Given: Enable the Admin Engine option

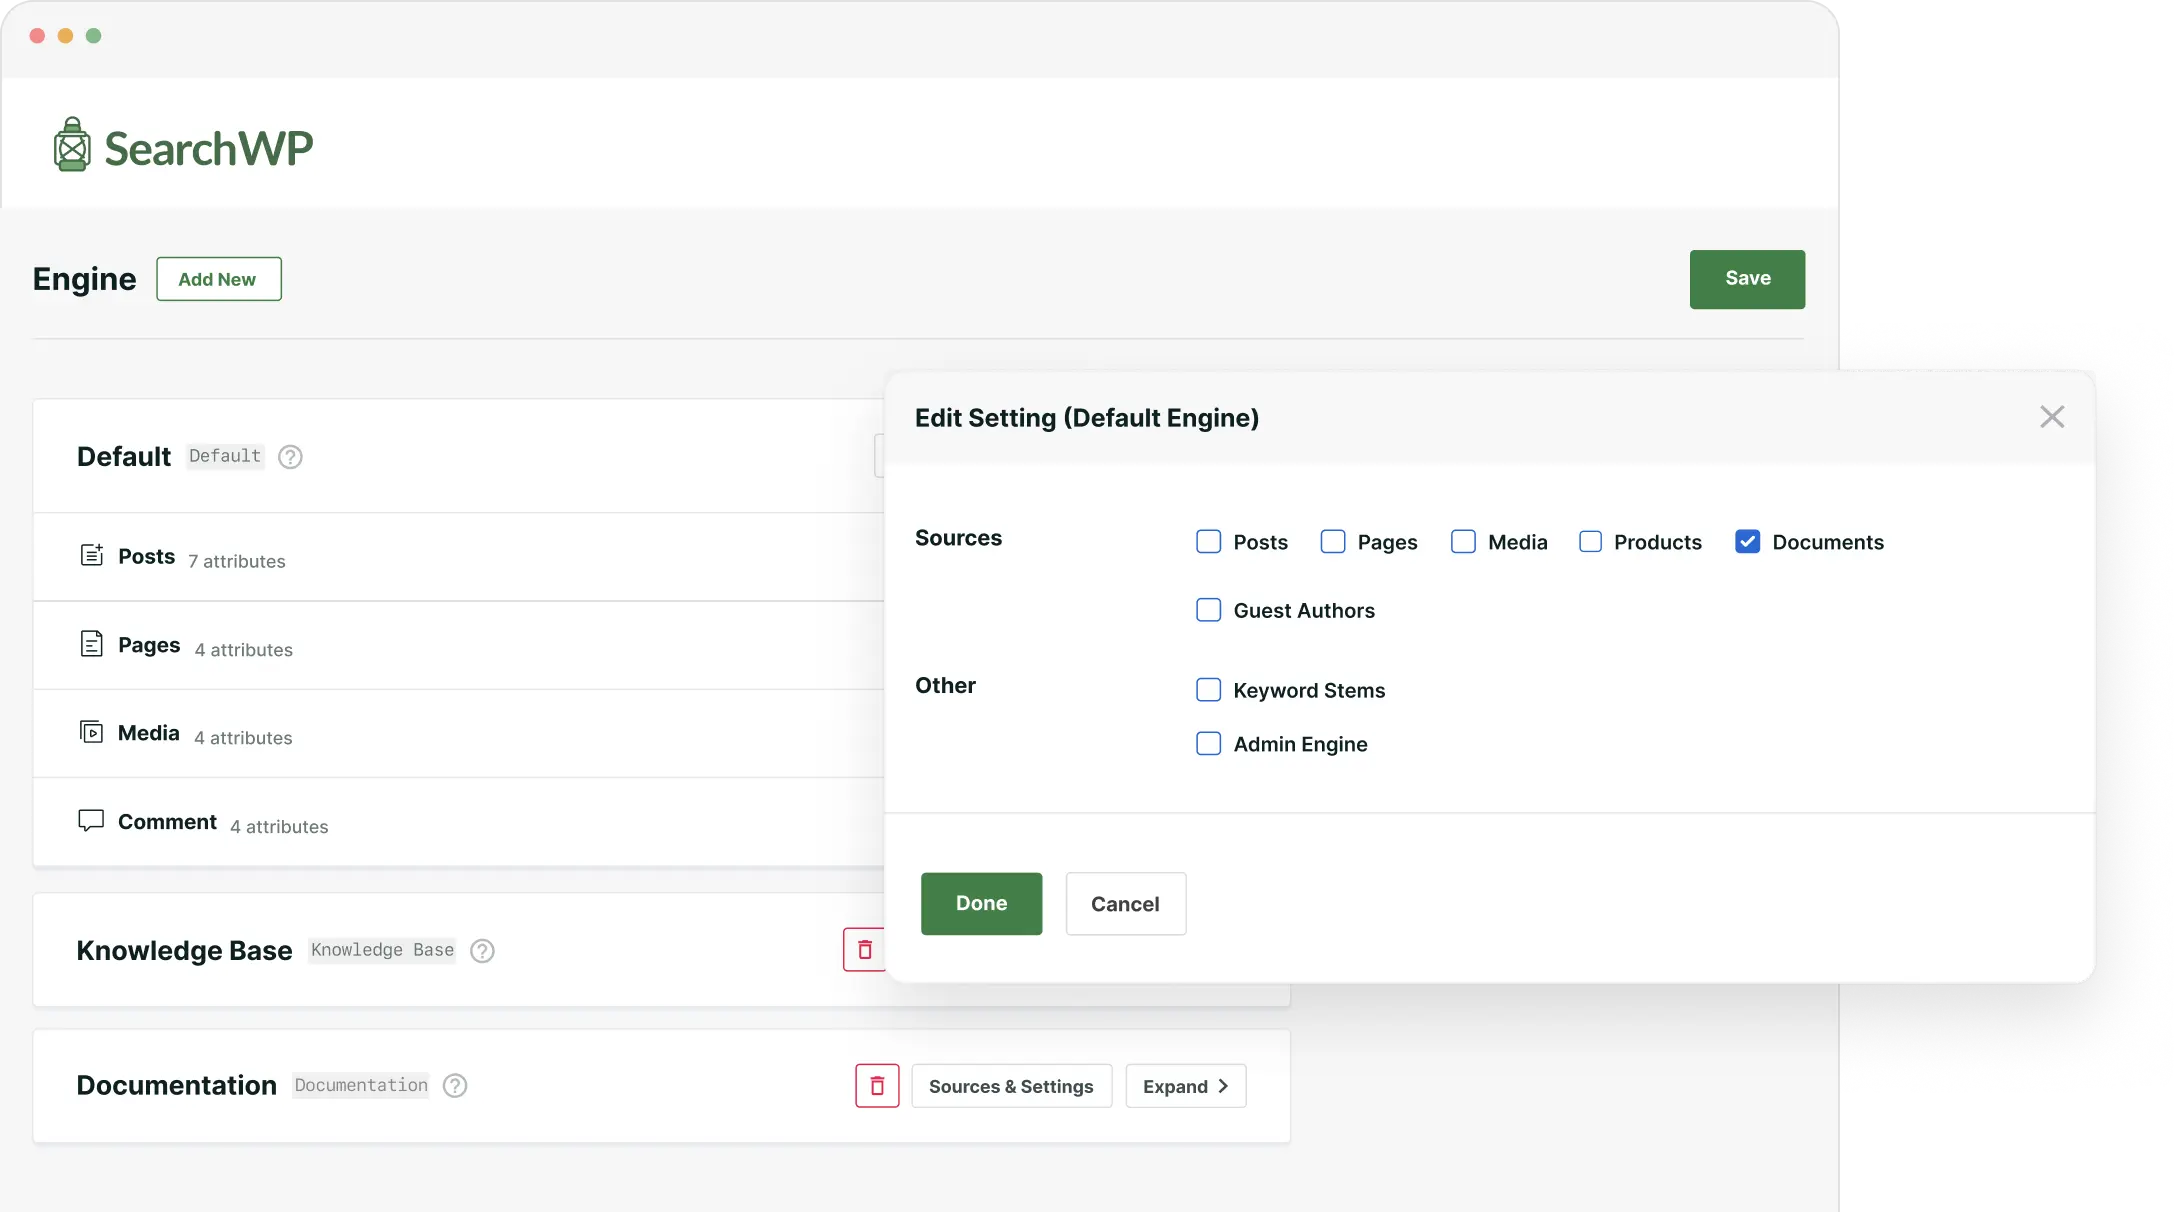Looking at the screenshot, I should [x=1209, y=744].
